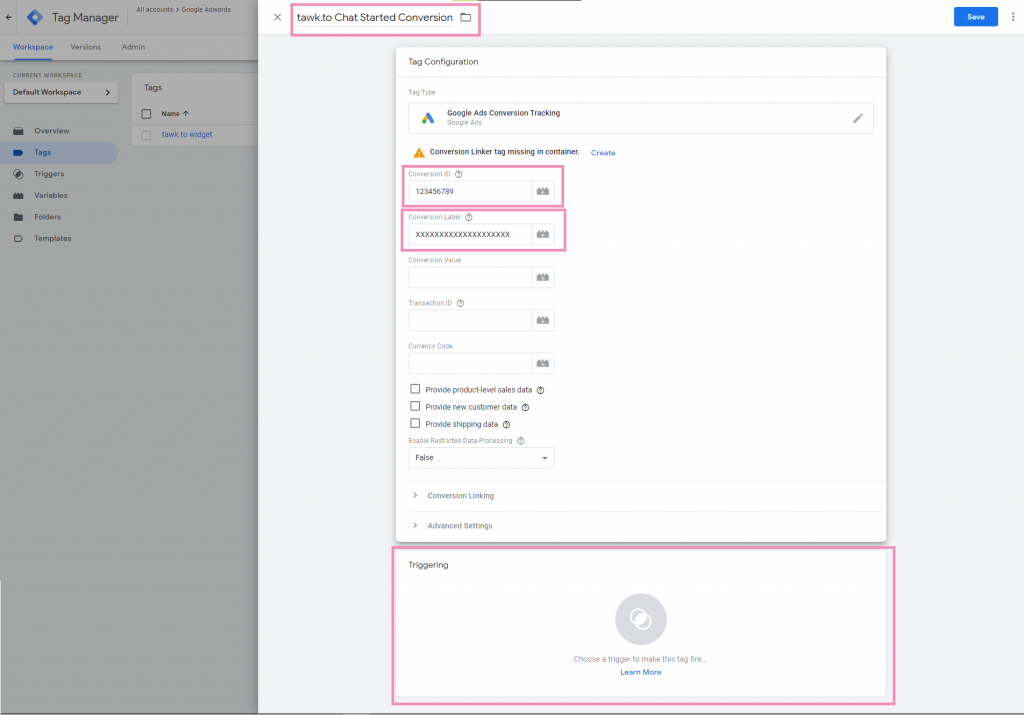The height and width of the screenshot is (715, 1024).
Task: Open variable picker for Conversion ID
Action: (543, 191)
